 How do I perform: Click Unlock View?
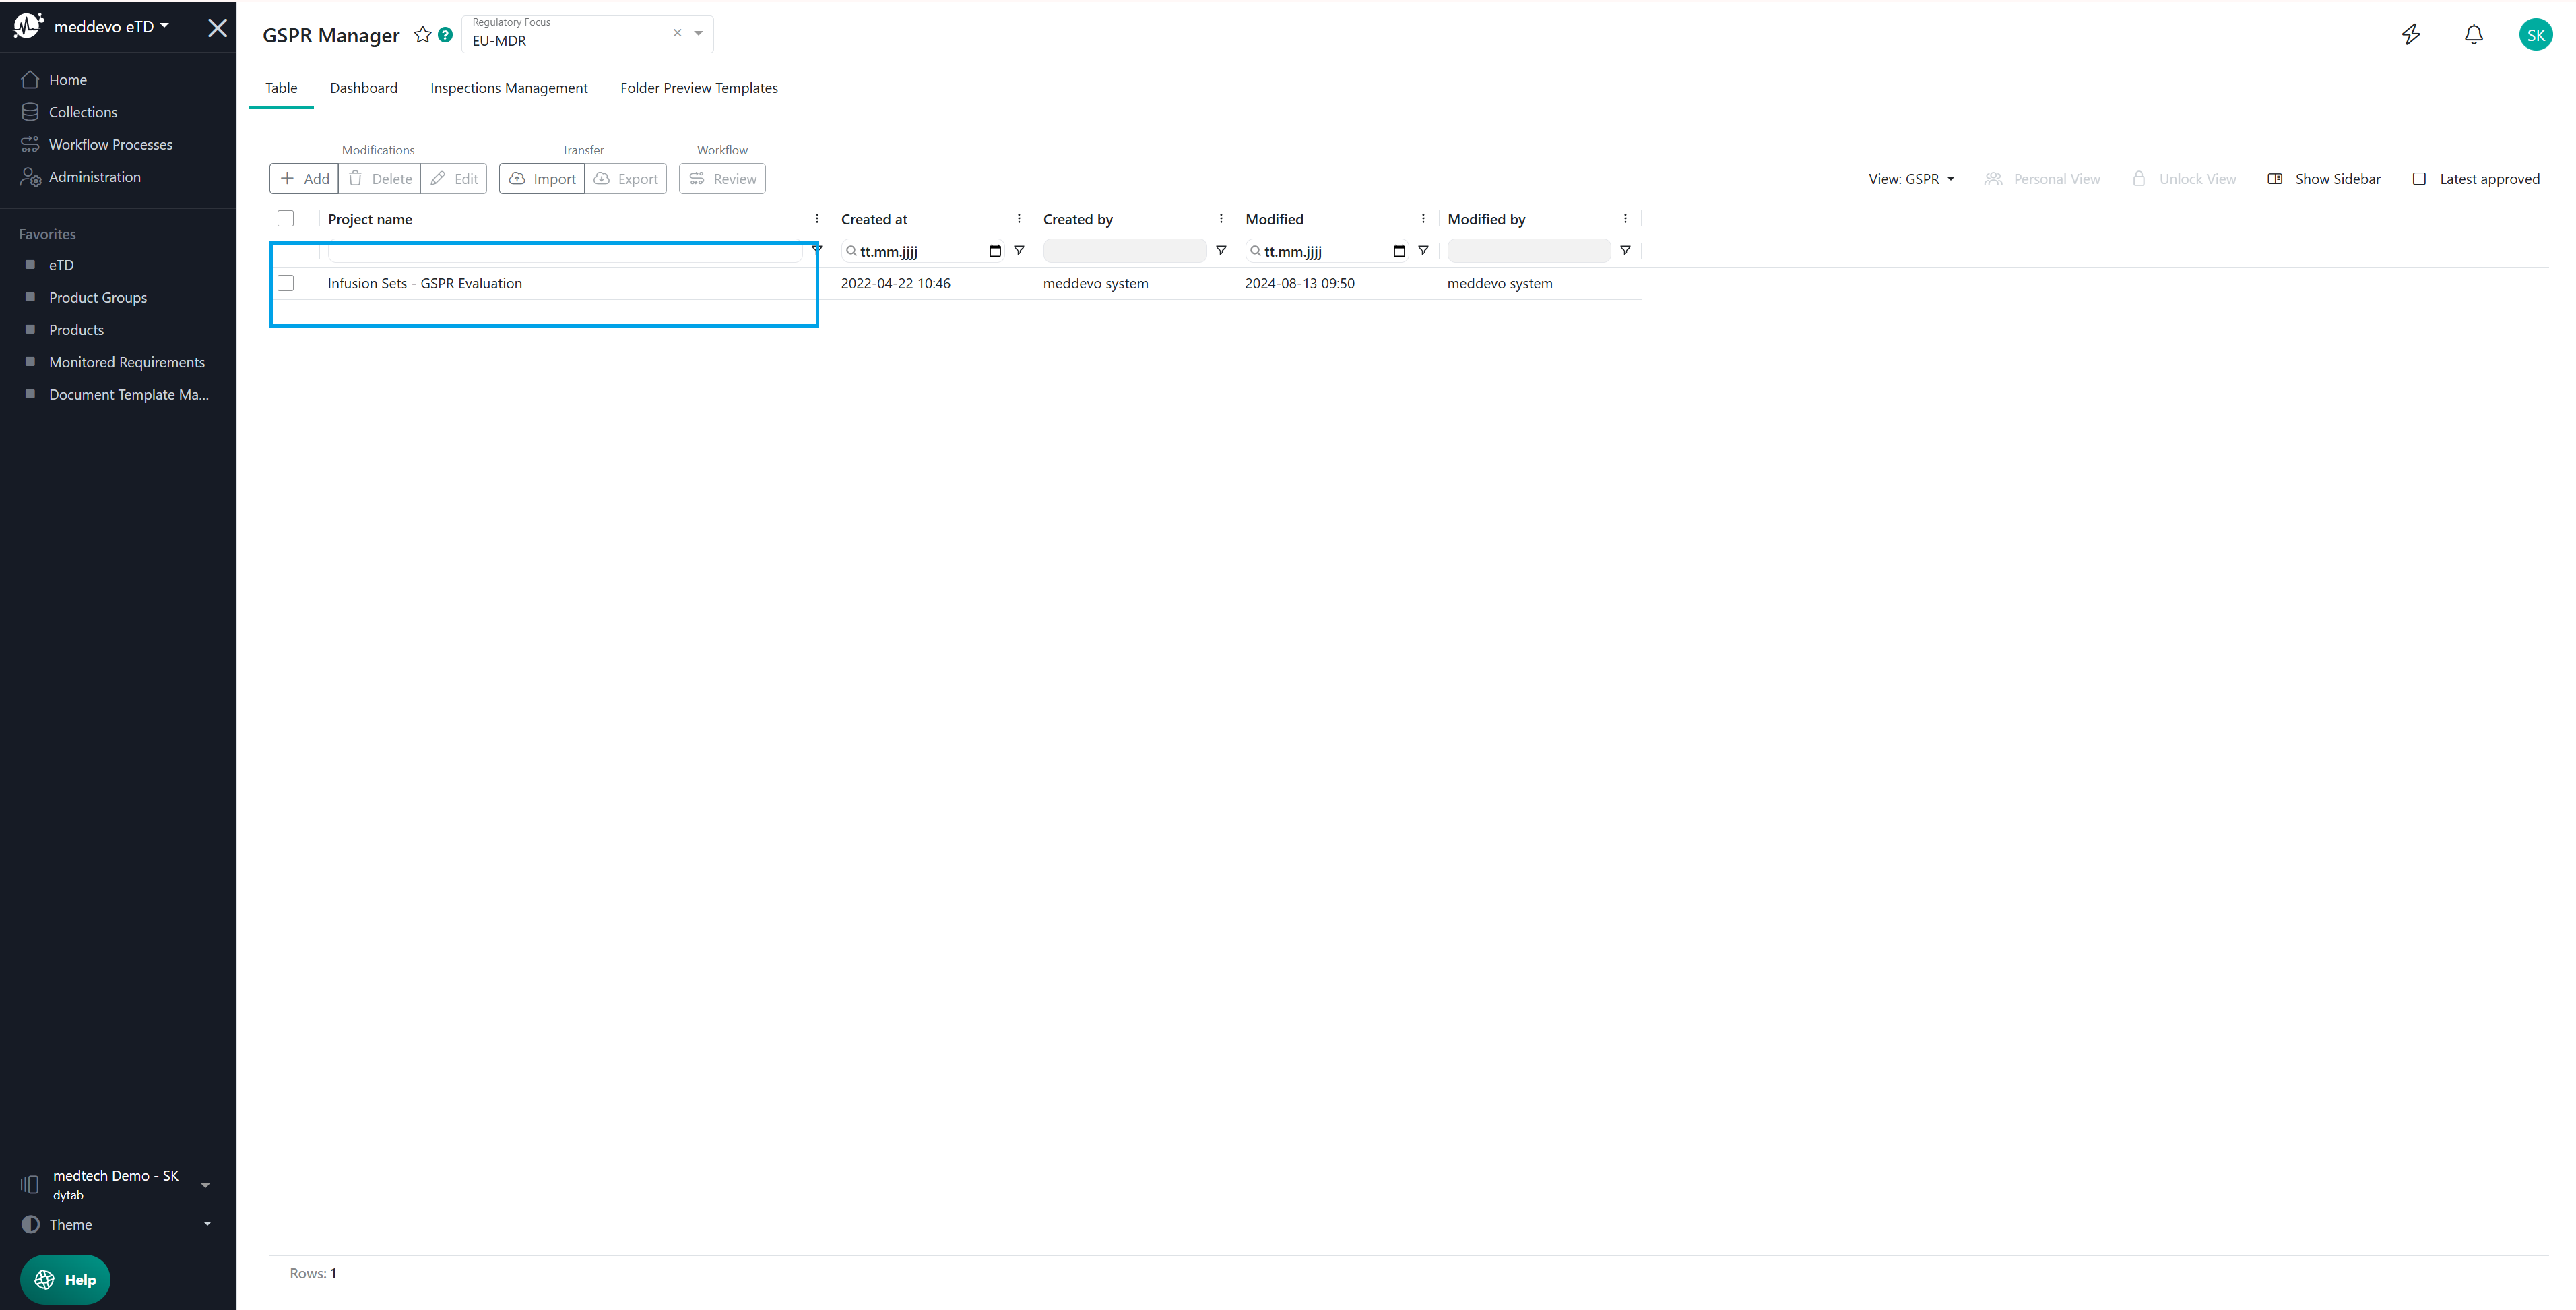[2184, 179]
